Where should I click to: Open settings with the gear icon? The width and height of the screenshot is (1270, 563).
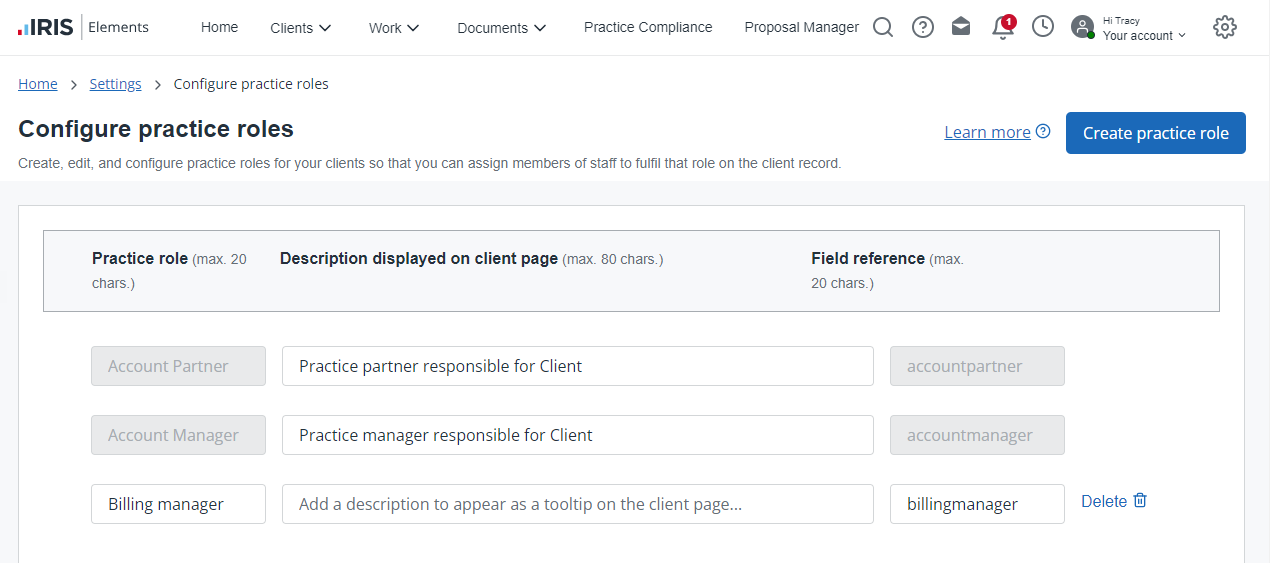[1224, 27]
